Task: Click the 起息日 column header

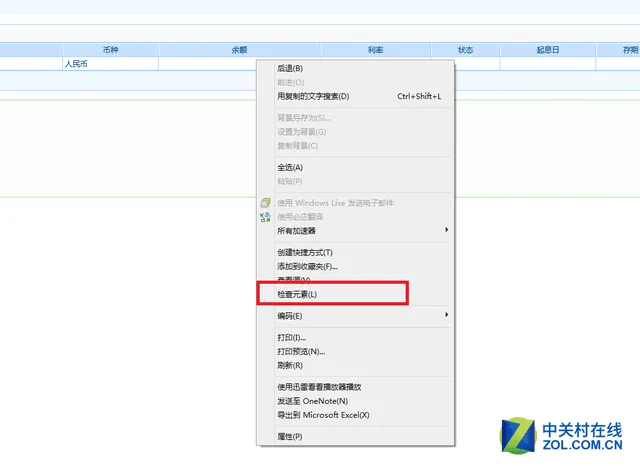Action: click(548, 50)
